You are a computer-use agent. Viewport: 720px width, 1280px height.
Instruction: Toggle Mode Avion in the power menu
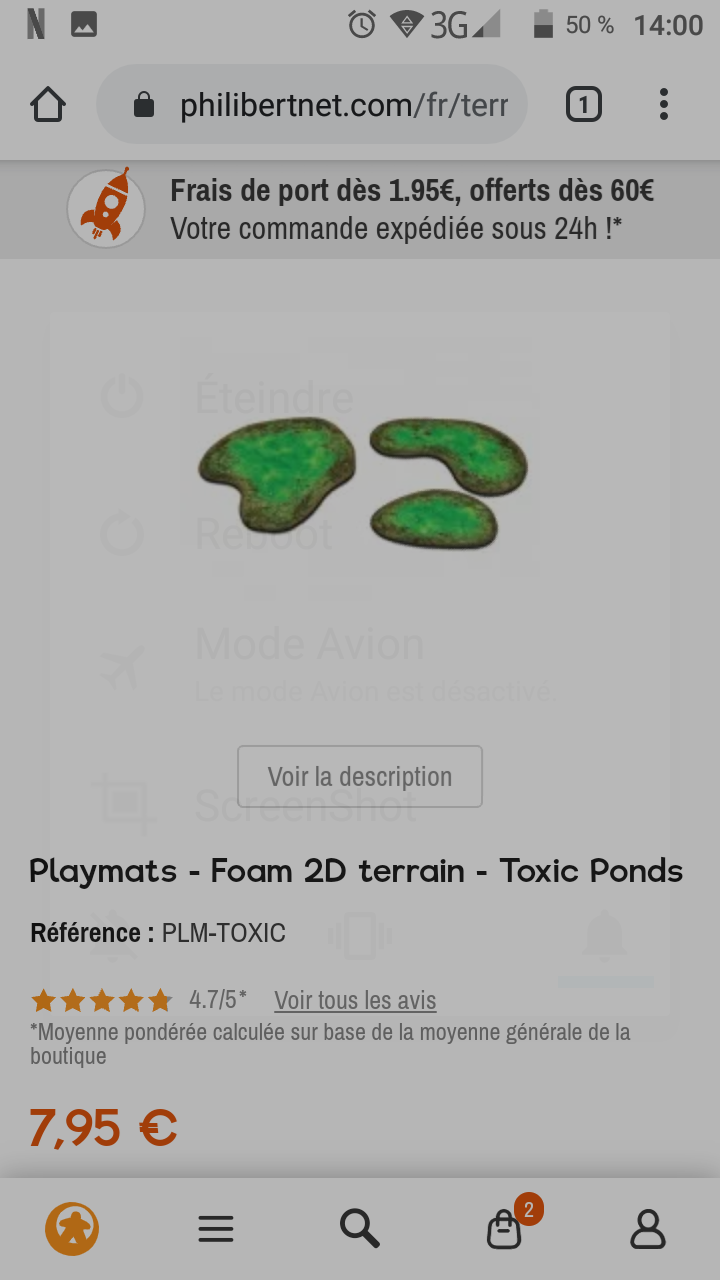coord(310,645)
